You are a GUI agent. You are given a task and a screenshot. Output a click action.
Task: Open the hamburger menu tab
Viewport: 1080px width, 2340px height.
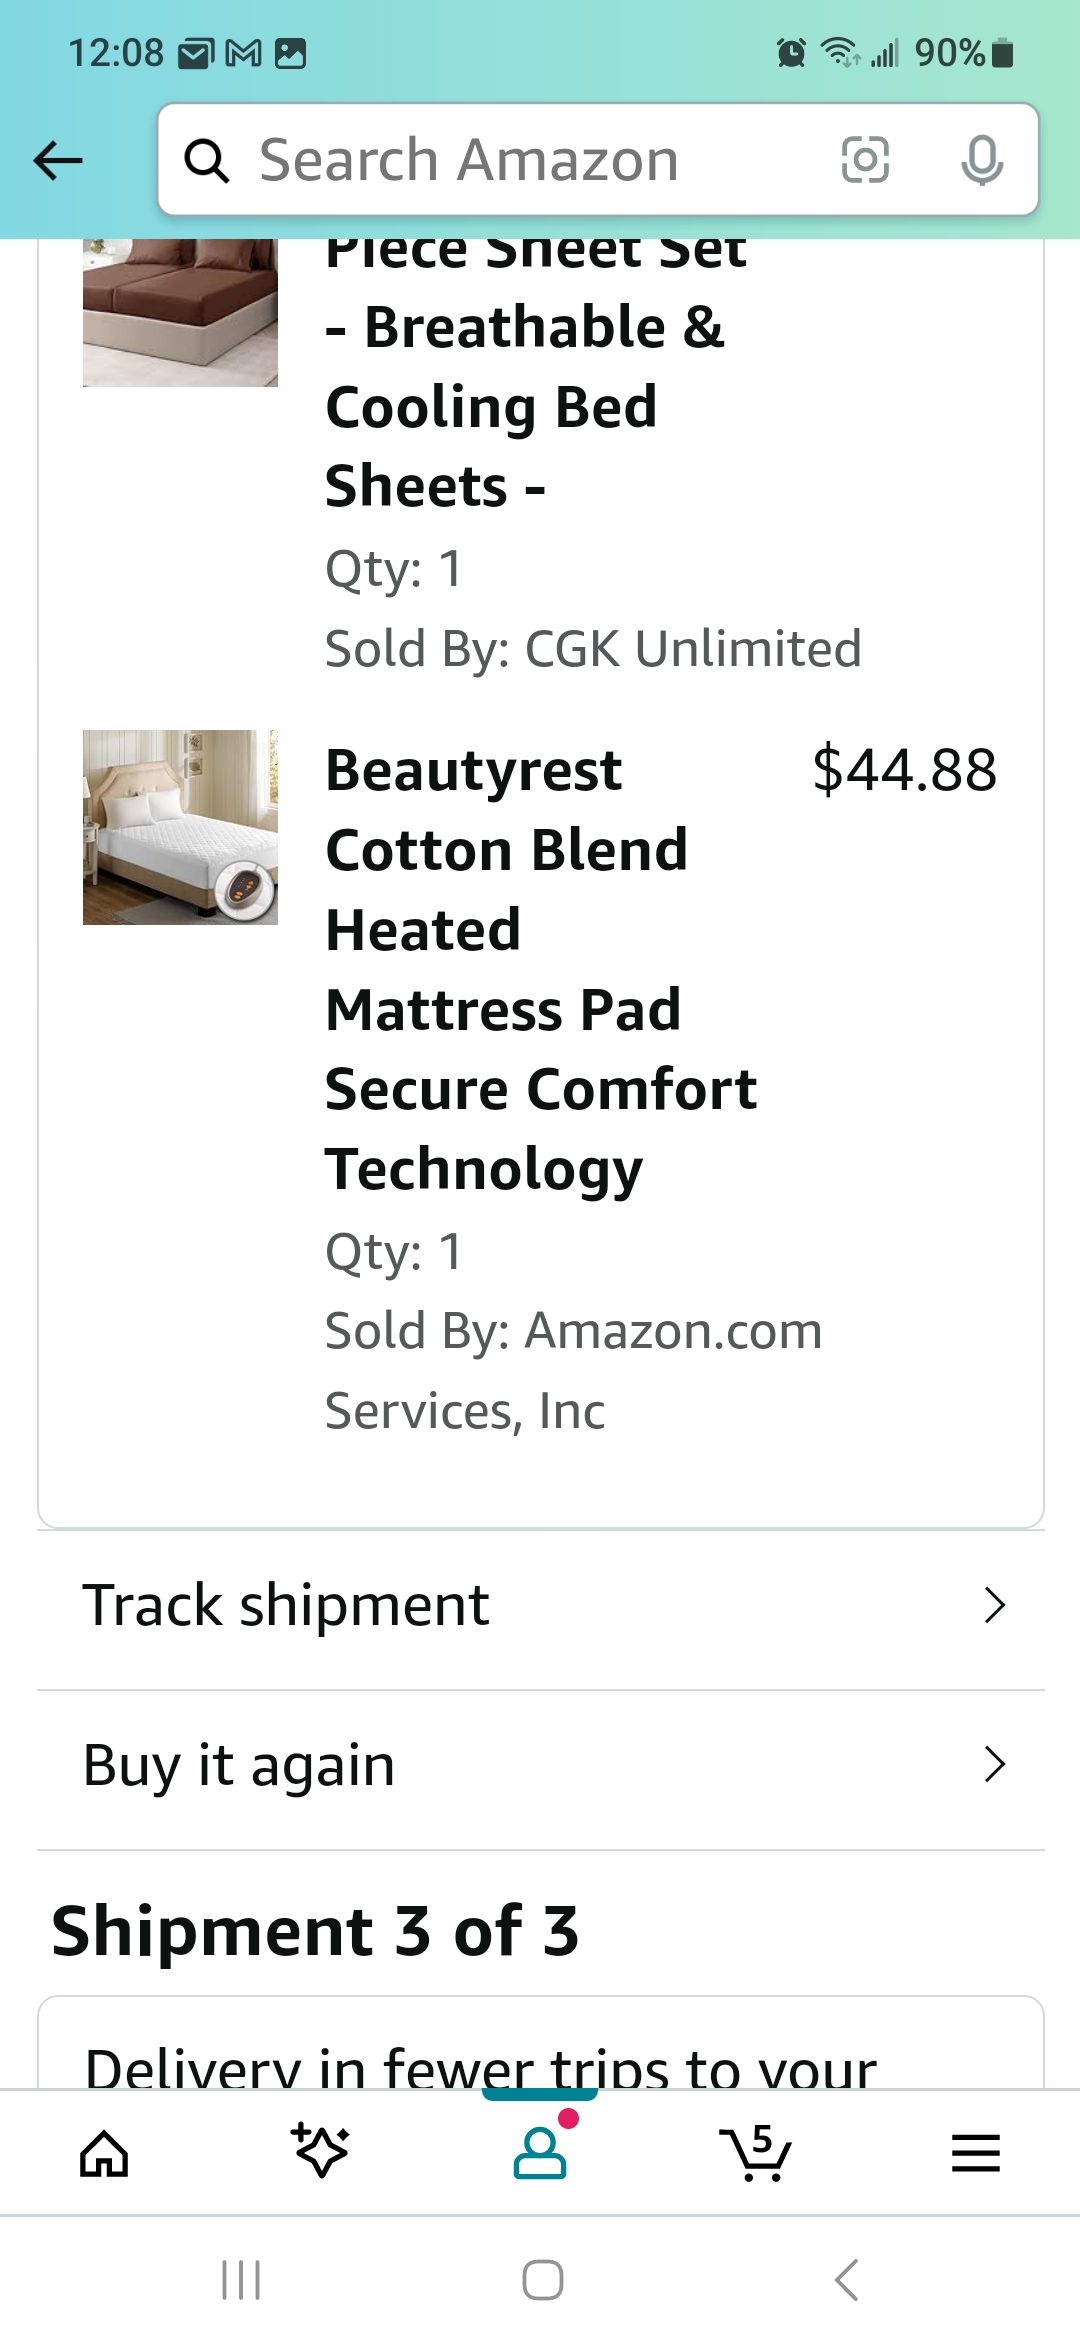(x=976, y=2153)
